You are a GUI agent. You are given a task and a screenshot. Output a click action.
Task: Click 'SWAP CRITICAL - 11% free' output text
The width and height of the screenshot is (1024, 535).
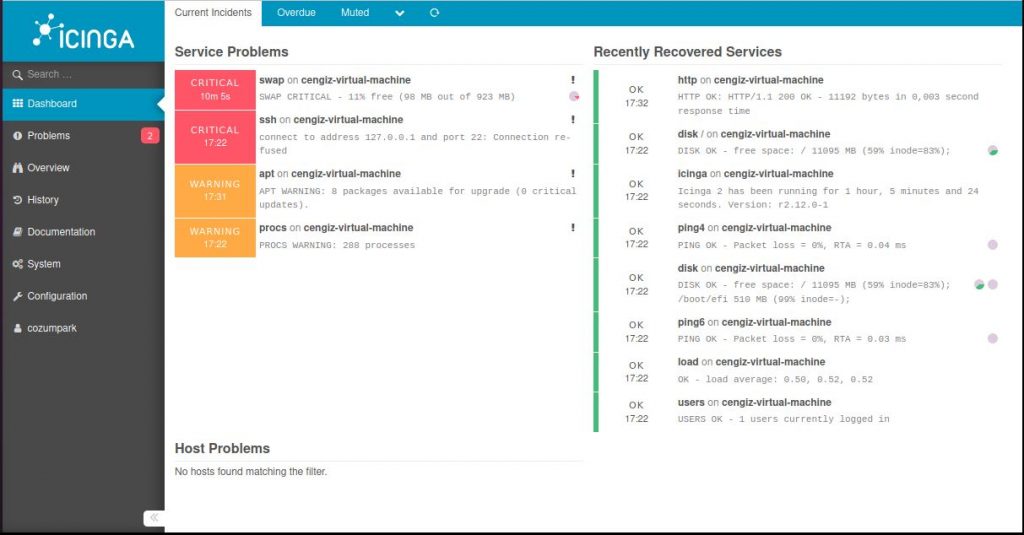(x=387, y=97)
